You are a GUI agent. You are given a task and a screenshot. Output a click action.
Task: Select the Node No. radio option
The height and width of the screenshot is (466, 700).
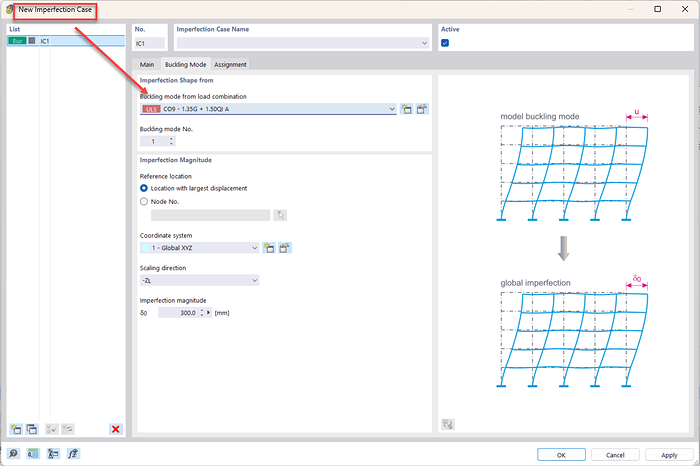144,202
